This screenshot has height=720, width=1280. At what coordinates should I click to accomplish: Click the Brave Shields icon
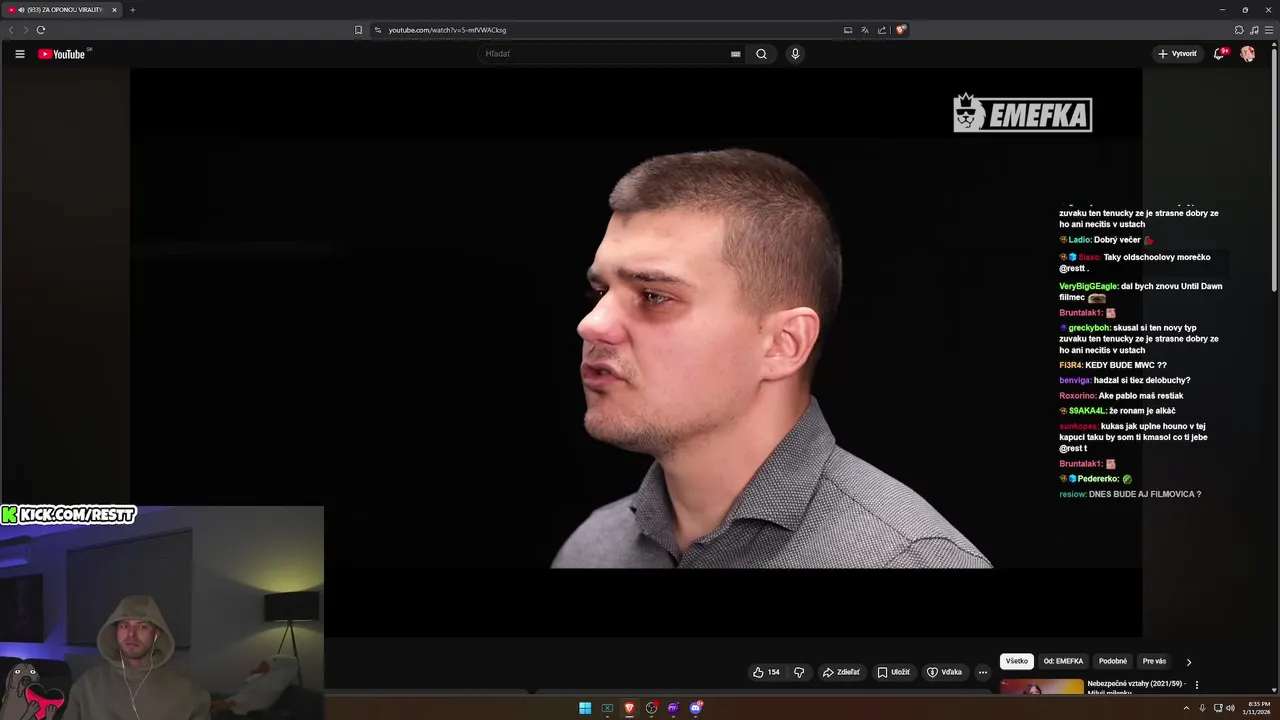pyautogui.click(x=901, y=30)
